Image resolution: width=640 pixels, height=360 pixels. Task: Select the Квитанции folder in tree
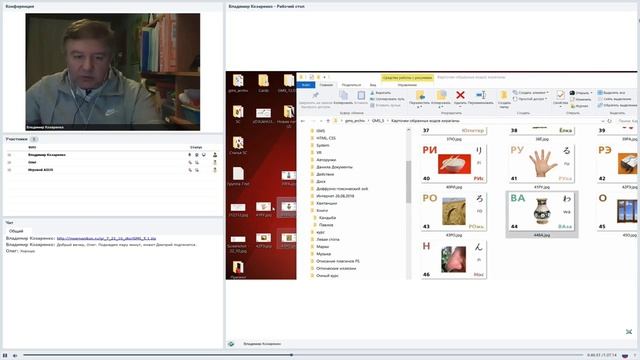coord(327,203)
